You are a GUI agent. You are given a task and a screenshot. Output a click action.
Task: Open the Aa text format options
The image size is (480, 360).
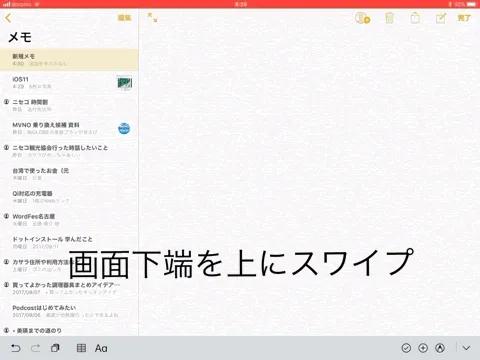(101, 348)
